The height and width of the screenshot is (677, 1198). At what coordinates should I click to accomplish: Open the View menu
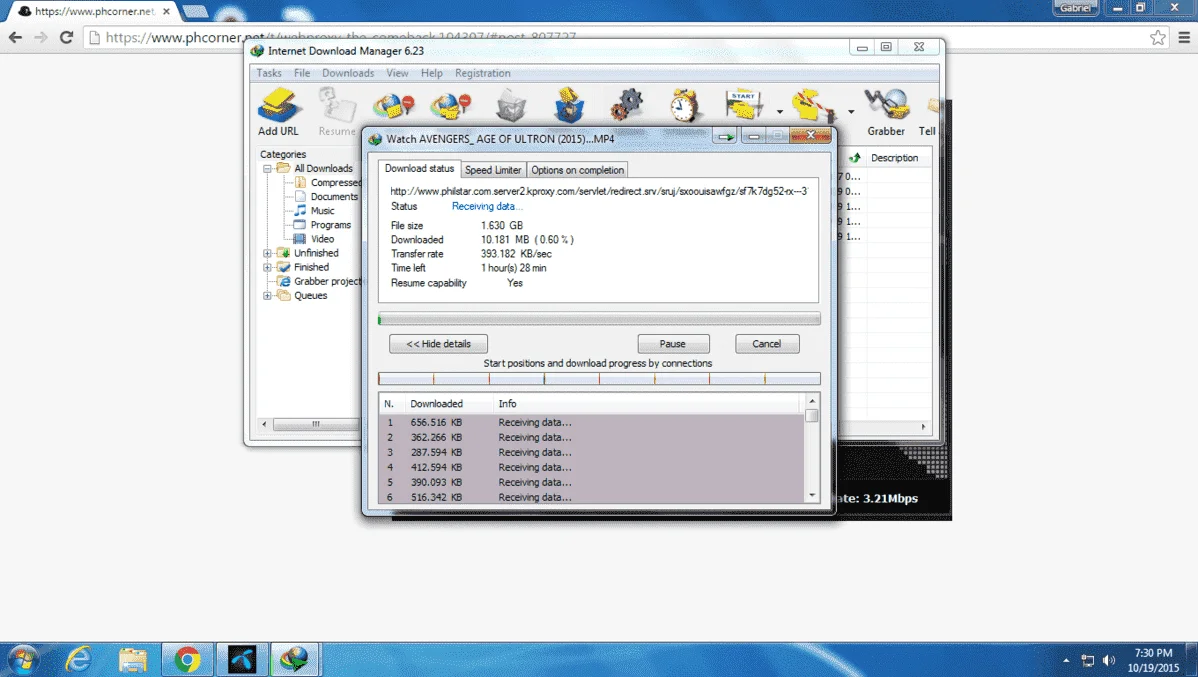397,73
